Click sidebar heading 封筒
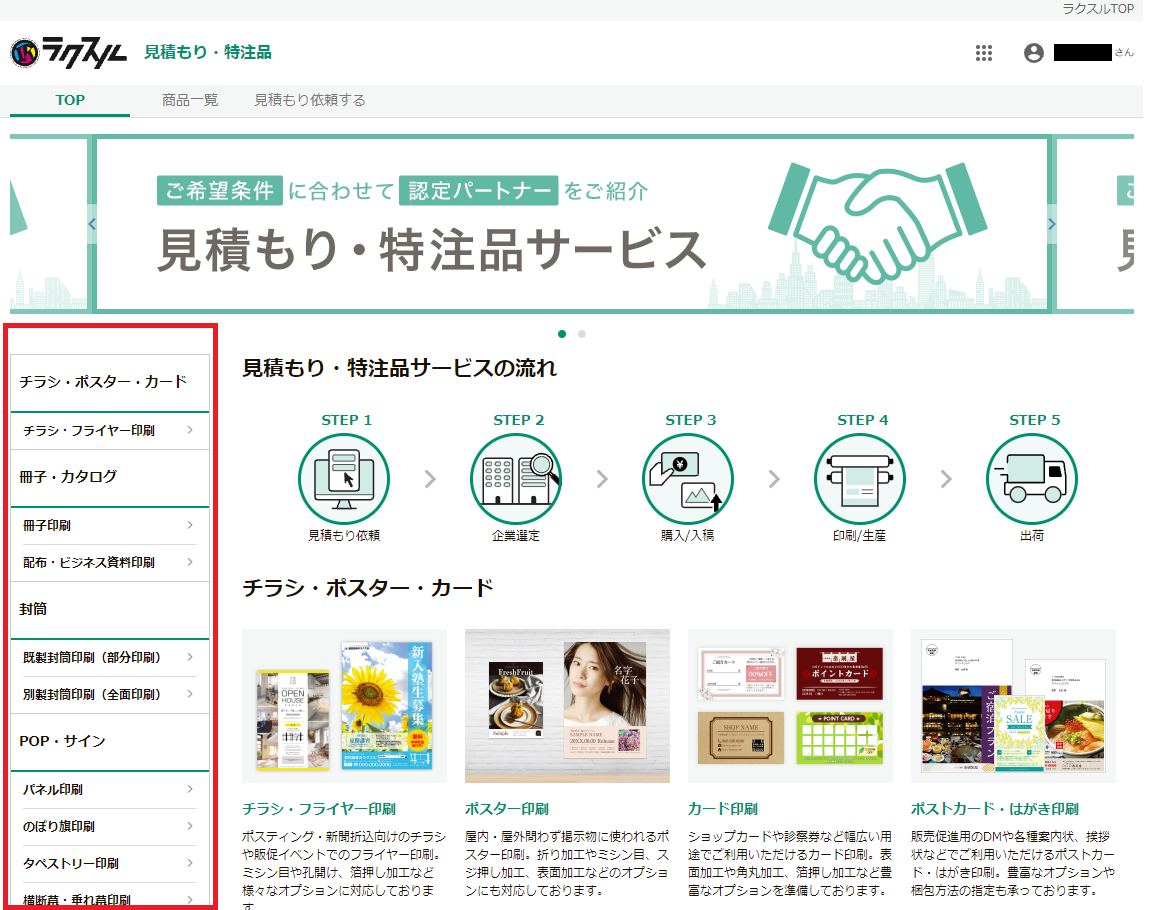Screen dimensions: 1152x910 pos(33,609)
